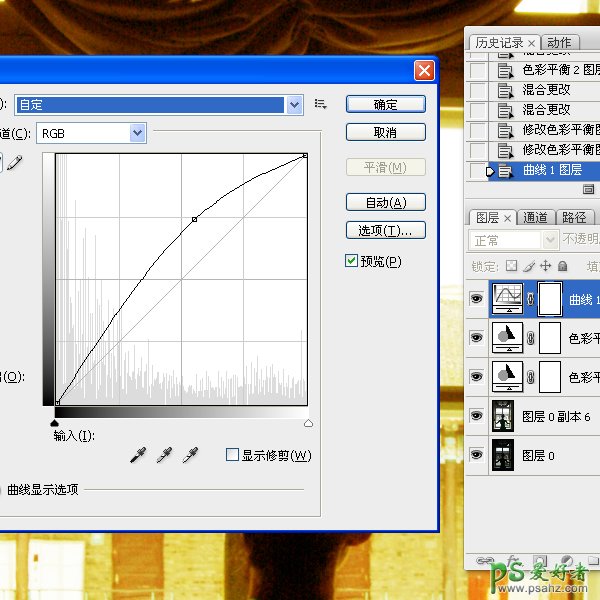Open the curves preset options menu icon
The image size is (600, 600).
tap(321, 104)
